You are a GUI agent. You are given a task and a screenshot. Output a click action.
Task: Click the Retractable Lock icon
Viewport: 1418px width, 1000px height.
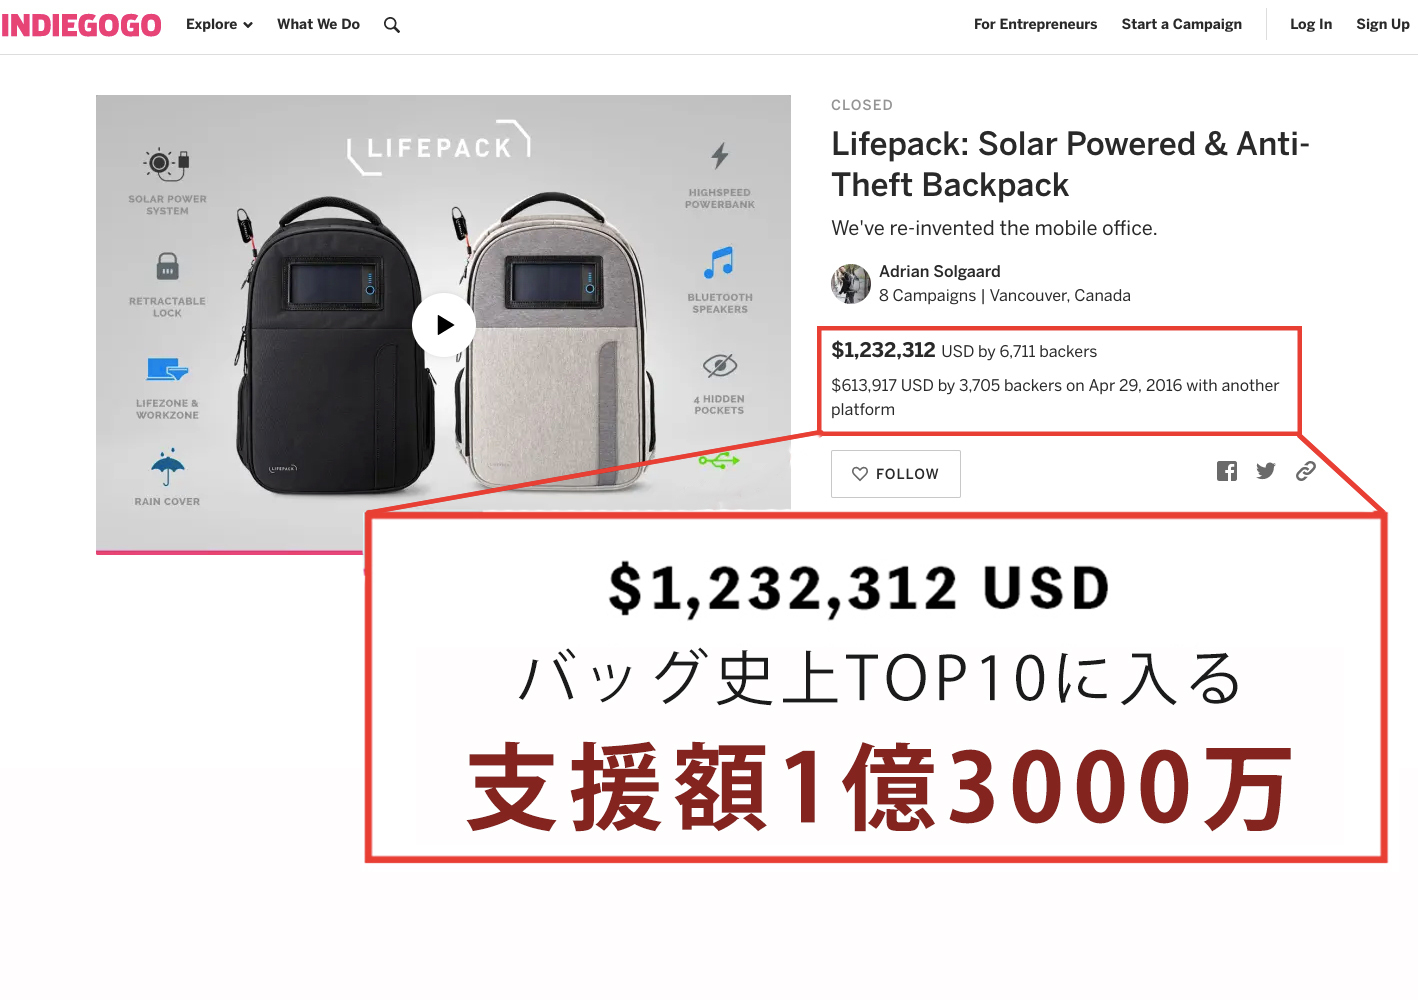(168, 266)
